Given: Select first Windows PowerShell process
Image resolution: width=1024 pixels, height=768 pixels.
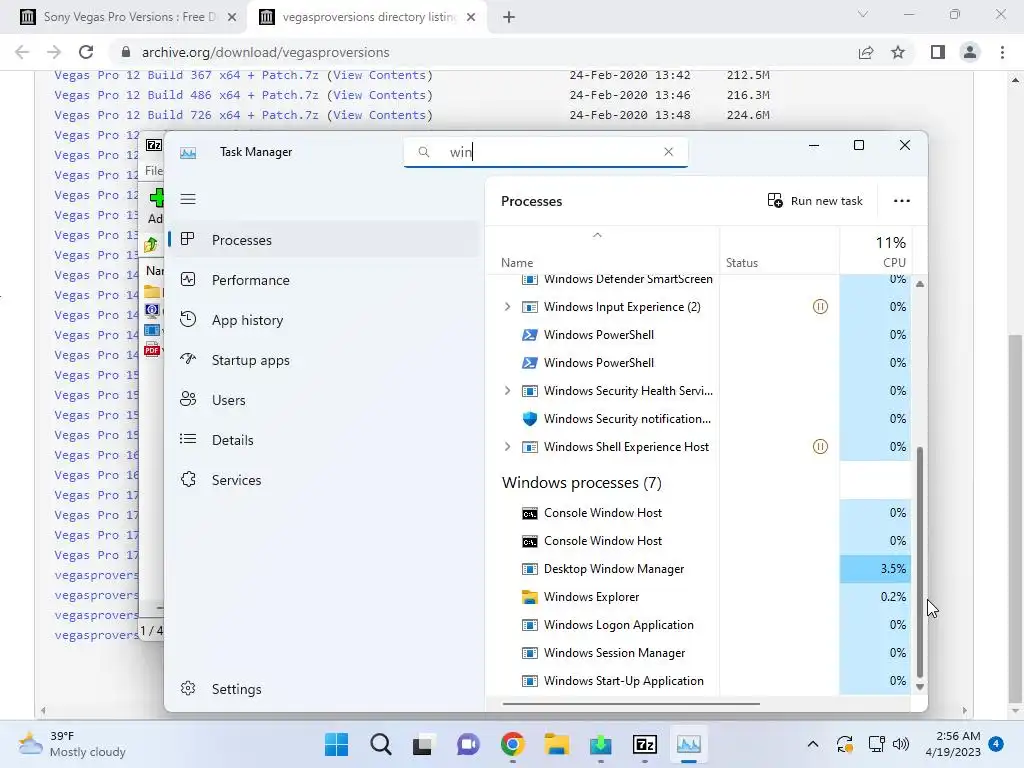Looking at the screenshot, I should click(x=599, y=335).
